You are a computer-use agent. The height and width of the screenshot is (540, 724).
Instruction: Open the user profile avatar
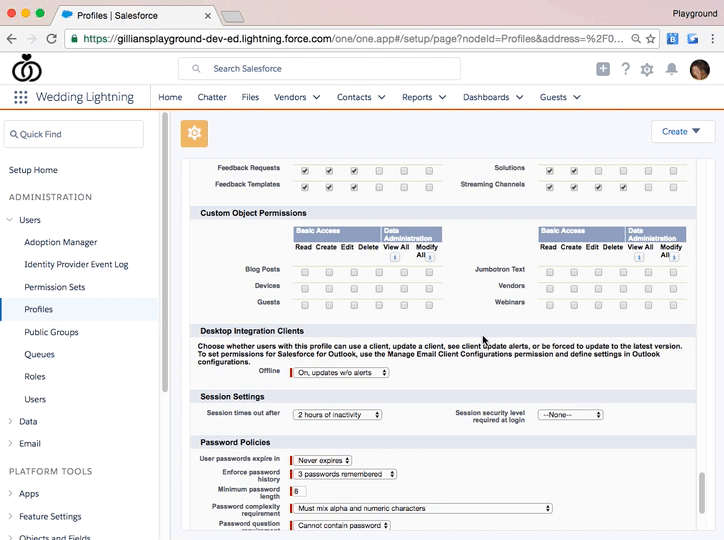click(x=700, y=70)
